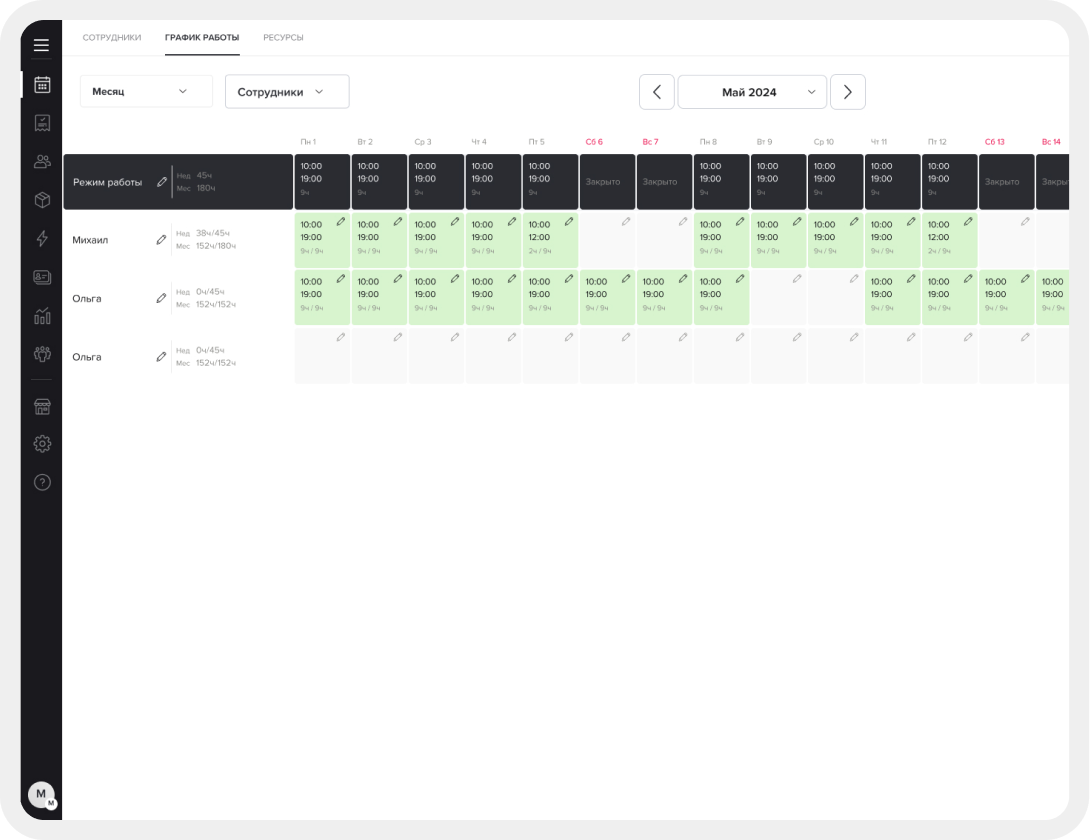Go to the next month arrow button
Image resolution: width=1090 pixels, height=840 pixels.
pyautogui.click(x=847, y=92)
